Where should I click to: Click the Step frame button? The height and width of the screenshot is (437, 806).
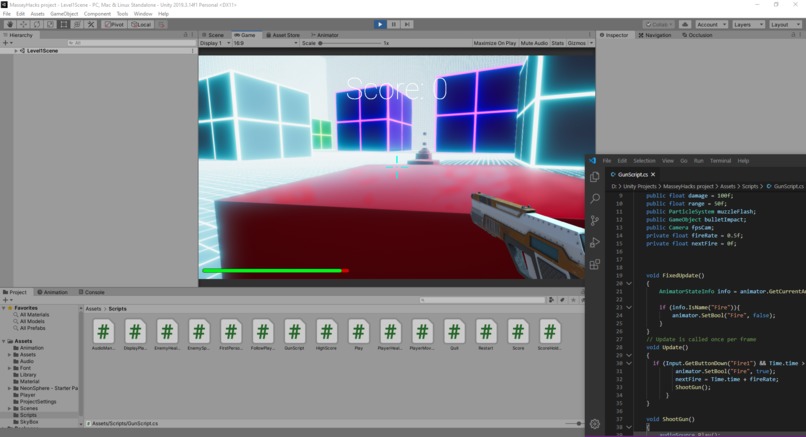pyautogui.click(x=407, y=24)
